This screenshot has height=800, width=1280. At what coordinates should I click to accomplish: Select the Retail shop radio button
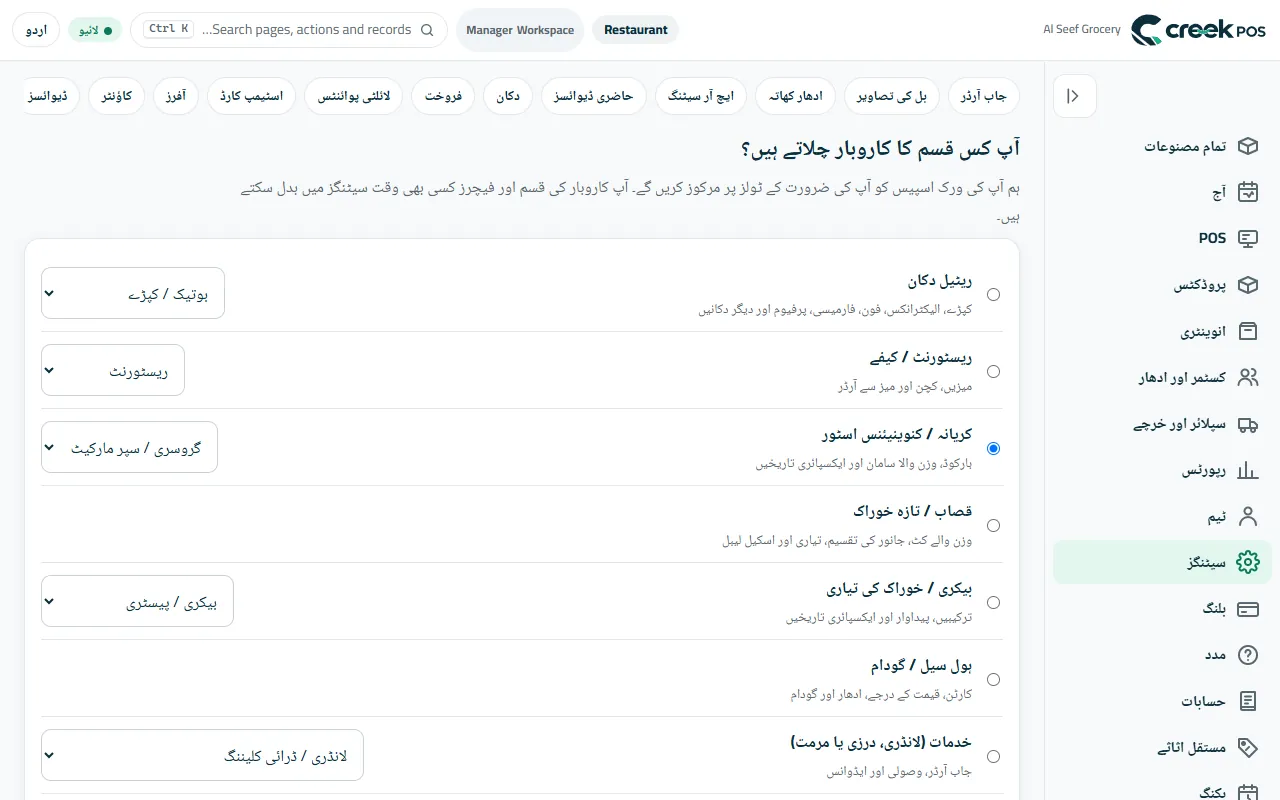coord(993,294)
